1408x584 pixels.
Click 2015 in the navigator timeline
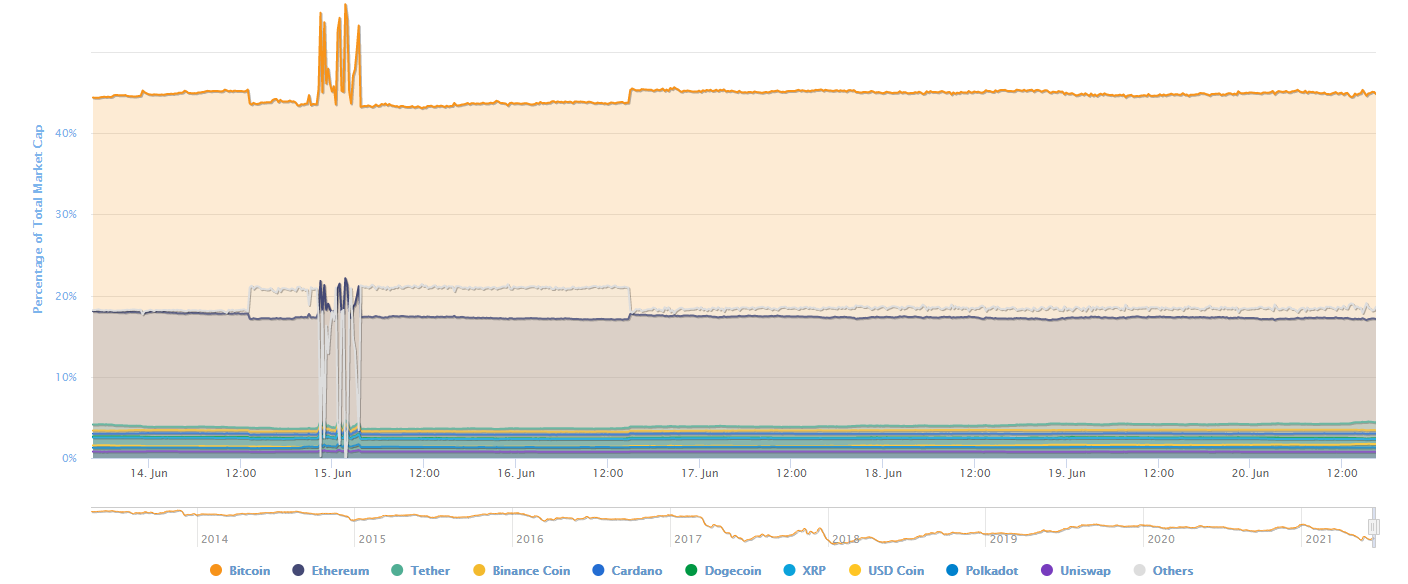click(x=372, y=539)
